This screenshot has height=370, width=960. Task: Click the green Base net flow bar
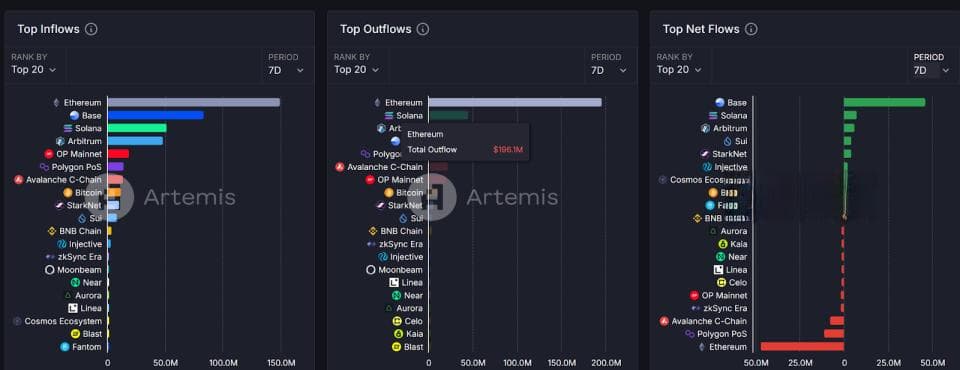point(884,102)
